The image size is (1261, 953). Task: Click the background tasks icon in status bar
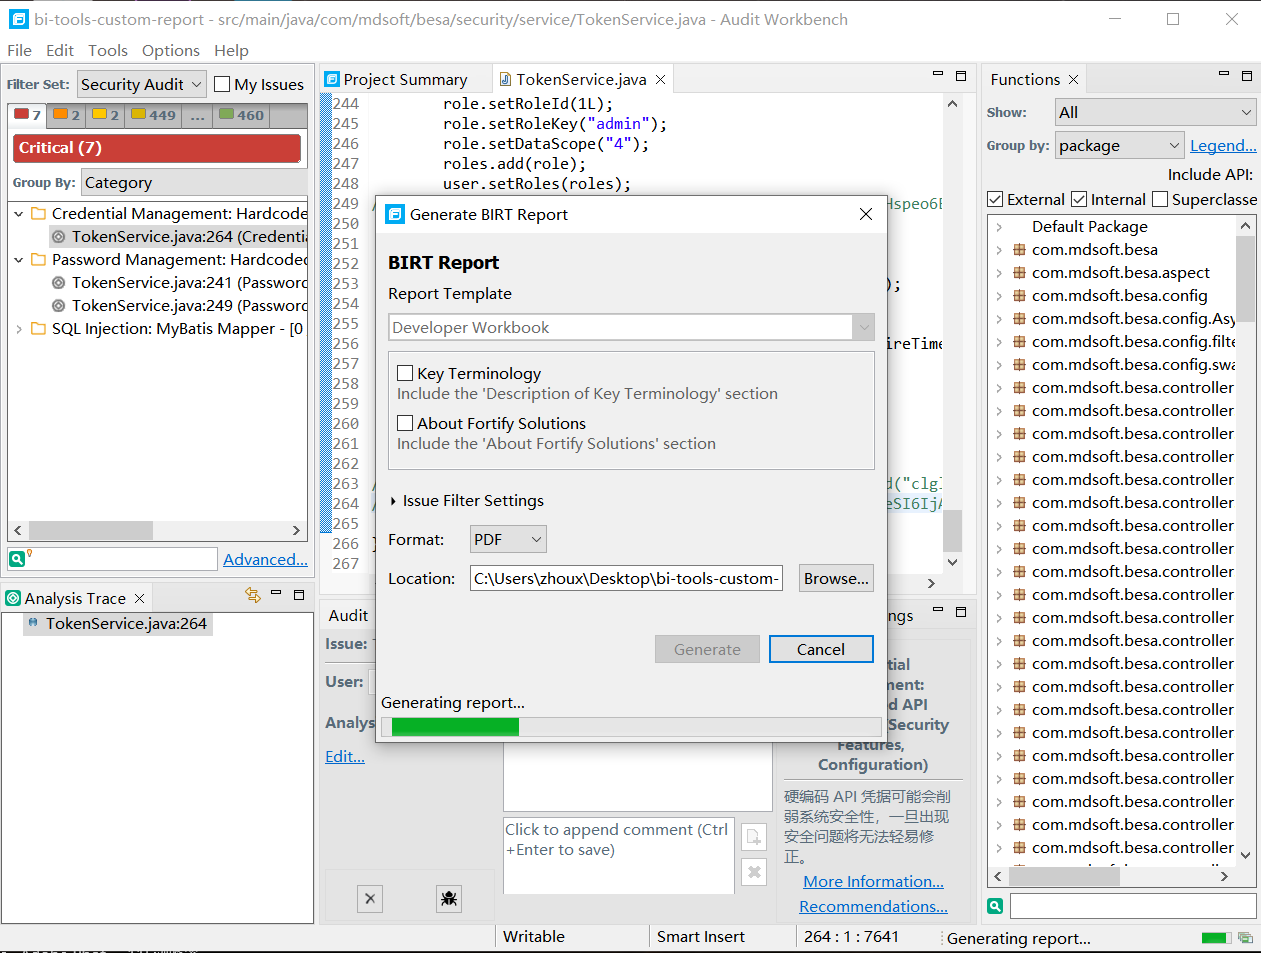coord(1245,938)
